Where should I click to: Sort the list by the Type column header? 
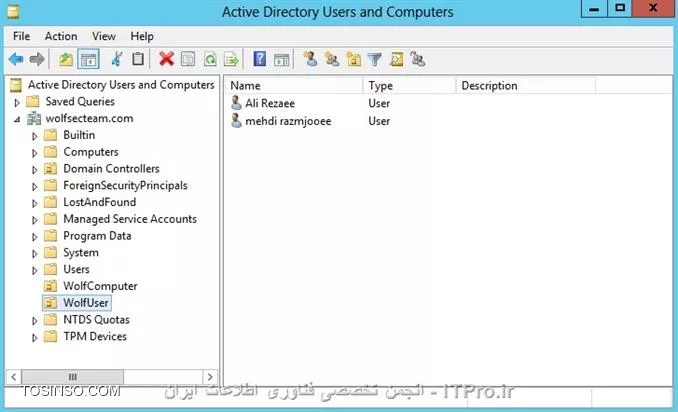(409, 86)
